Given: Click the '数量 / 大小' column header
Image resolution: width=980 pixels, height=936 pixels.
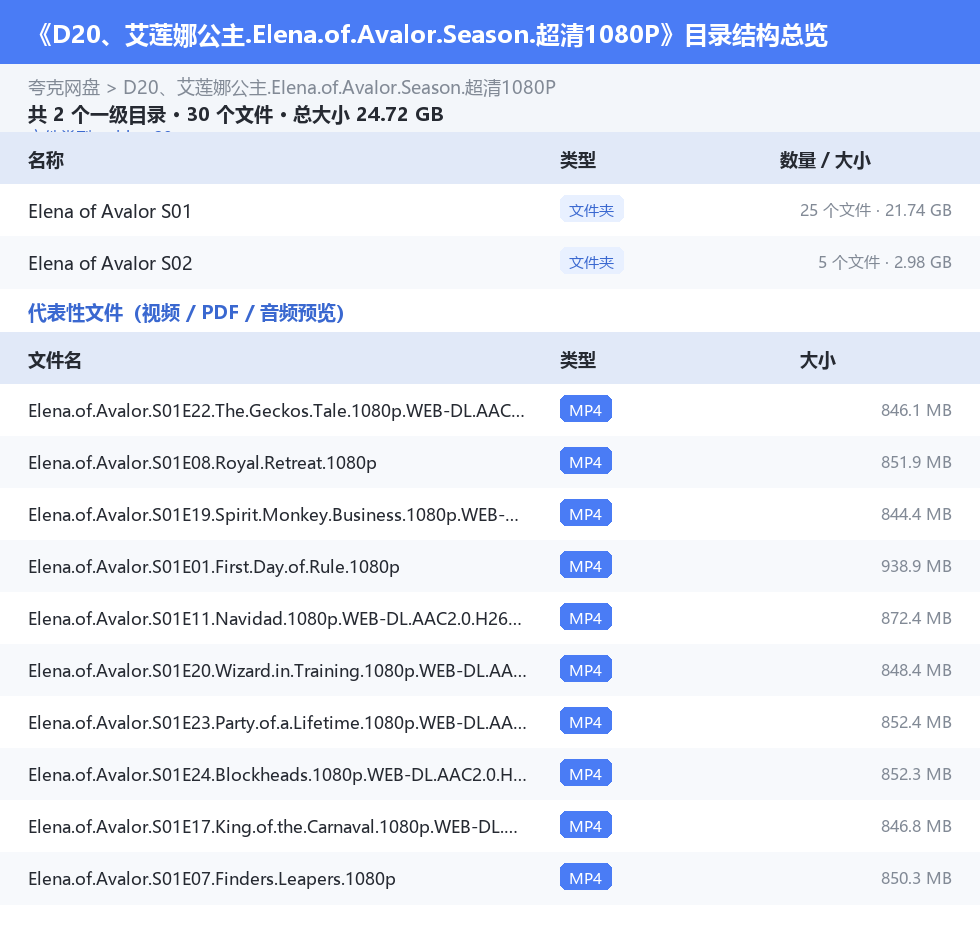Looking at the screenshot, I should click(825, 161).
